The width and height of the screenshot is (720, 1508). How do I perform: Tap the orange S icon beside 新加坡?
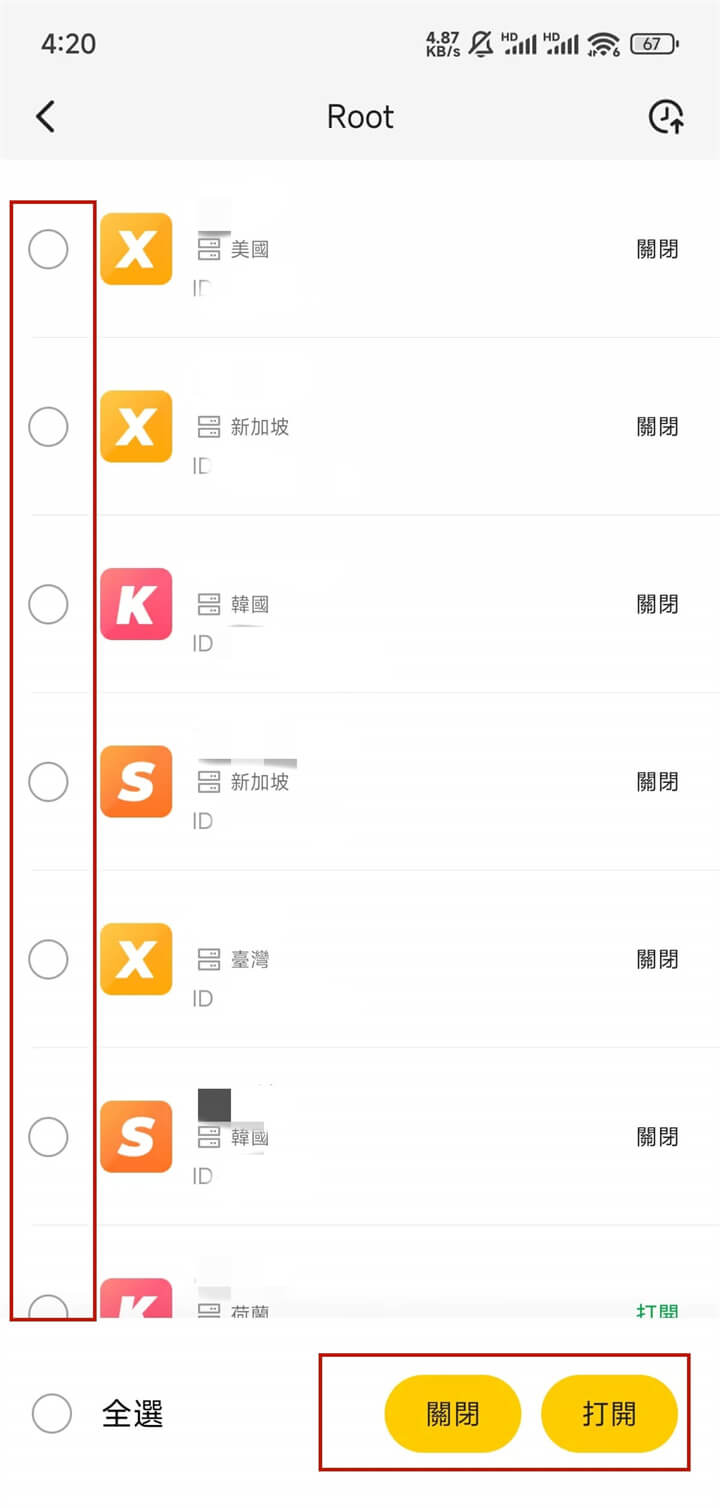136,782
